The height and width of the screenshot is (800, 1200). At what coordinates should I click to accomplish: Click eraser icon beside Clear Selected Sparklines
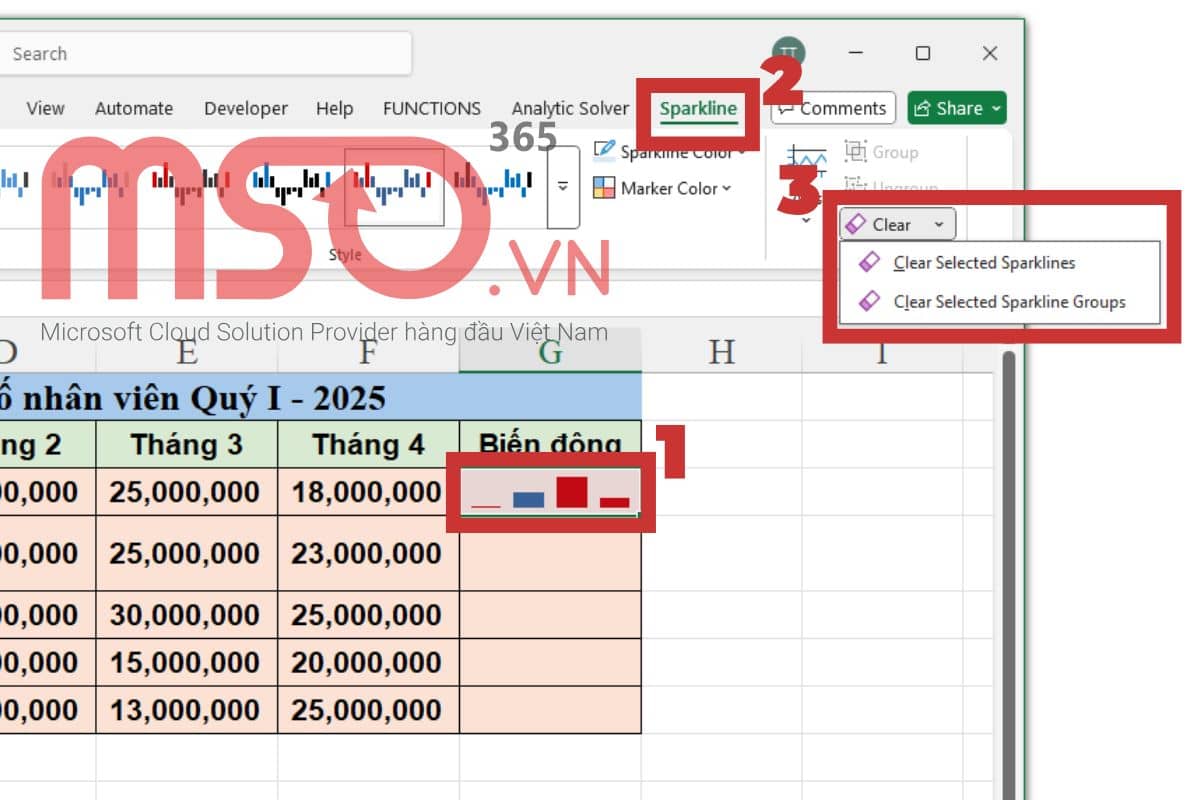871,262
